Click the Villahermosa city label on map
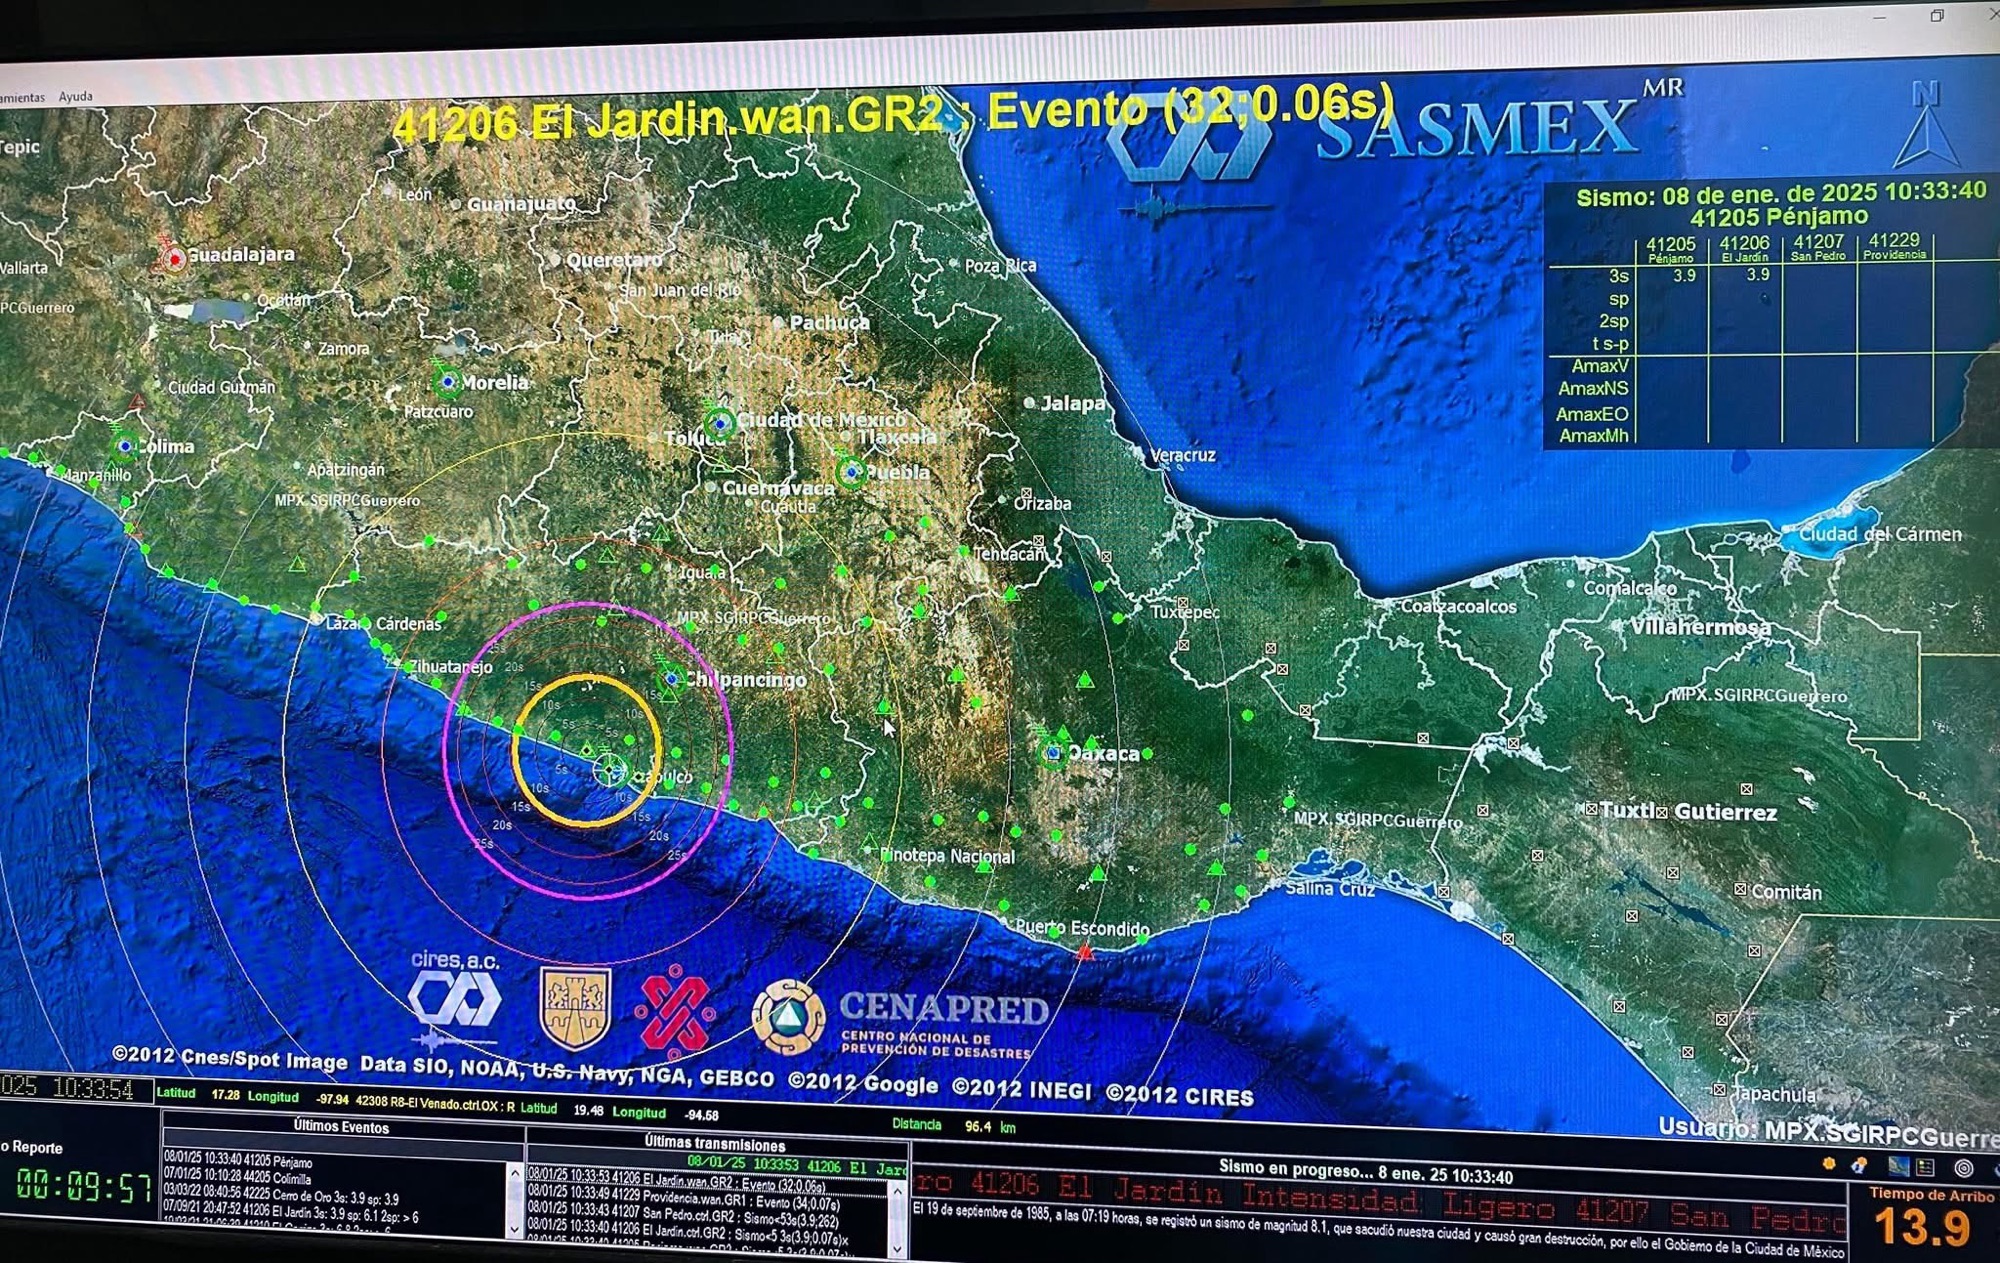Image resolution: width=2000 pixels, height=1263 pixels. tap(1701, 628)
